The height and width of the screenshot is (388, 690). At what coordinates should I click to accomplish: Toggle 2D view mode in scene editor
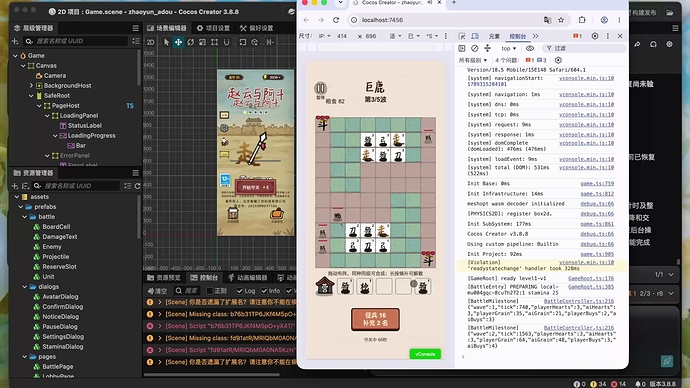150,42
